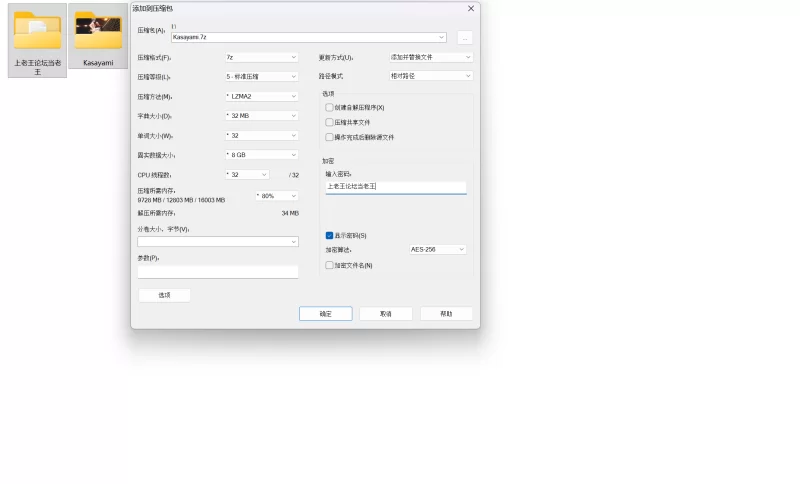Open the 分卷大小 volume size dropdown
The height and width of the screenshot is (484, 800).
[x=218, y=242]
